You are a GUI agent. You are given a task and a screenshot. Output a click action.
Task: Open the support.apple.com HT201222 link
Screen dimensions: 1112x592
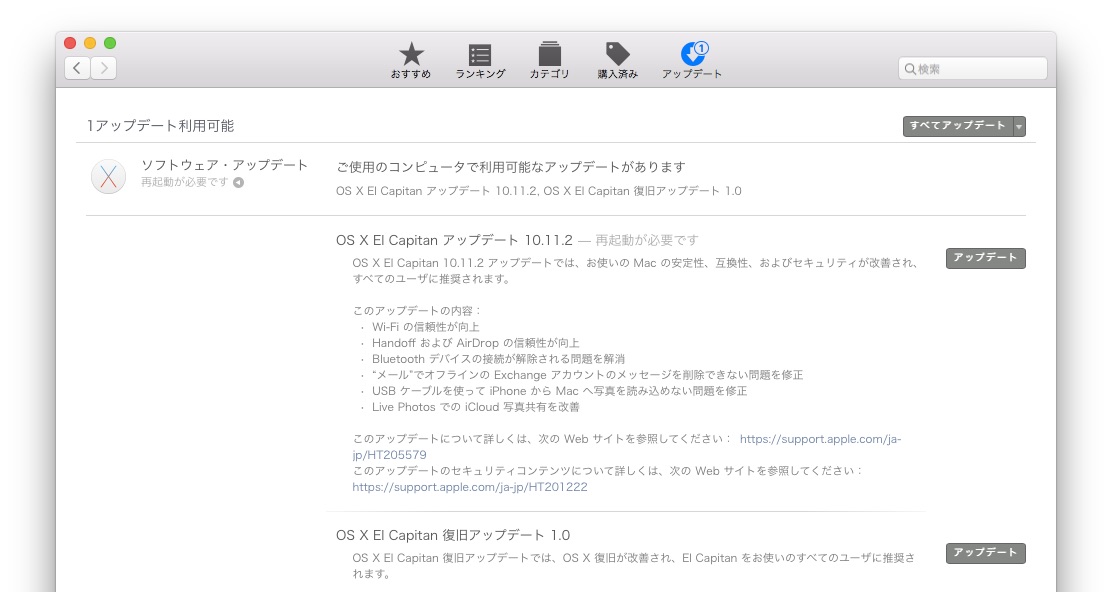coord(469,487)
